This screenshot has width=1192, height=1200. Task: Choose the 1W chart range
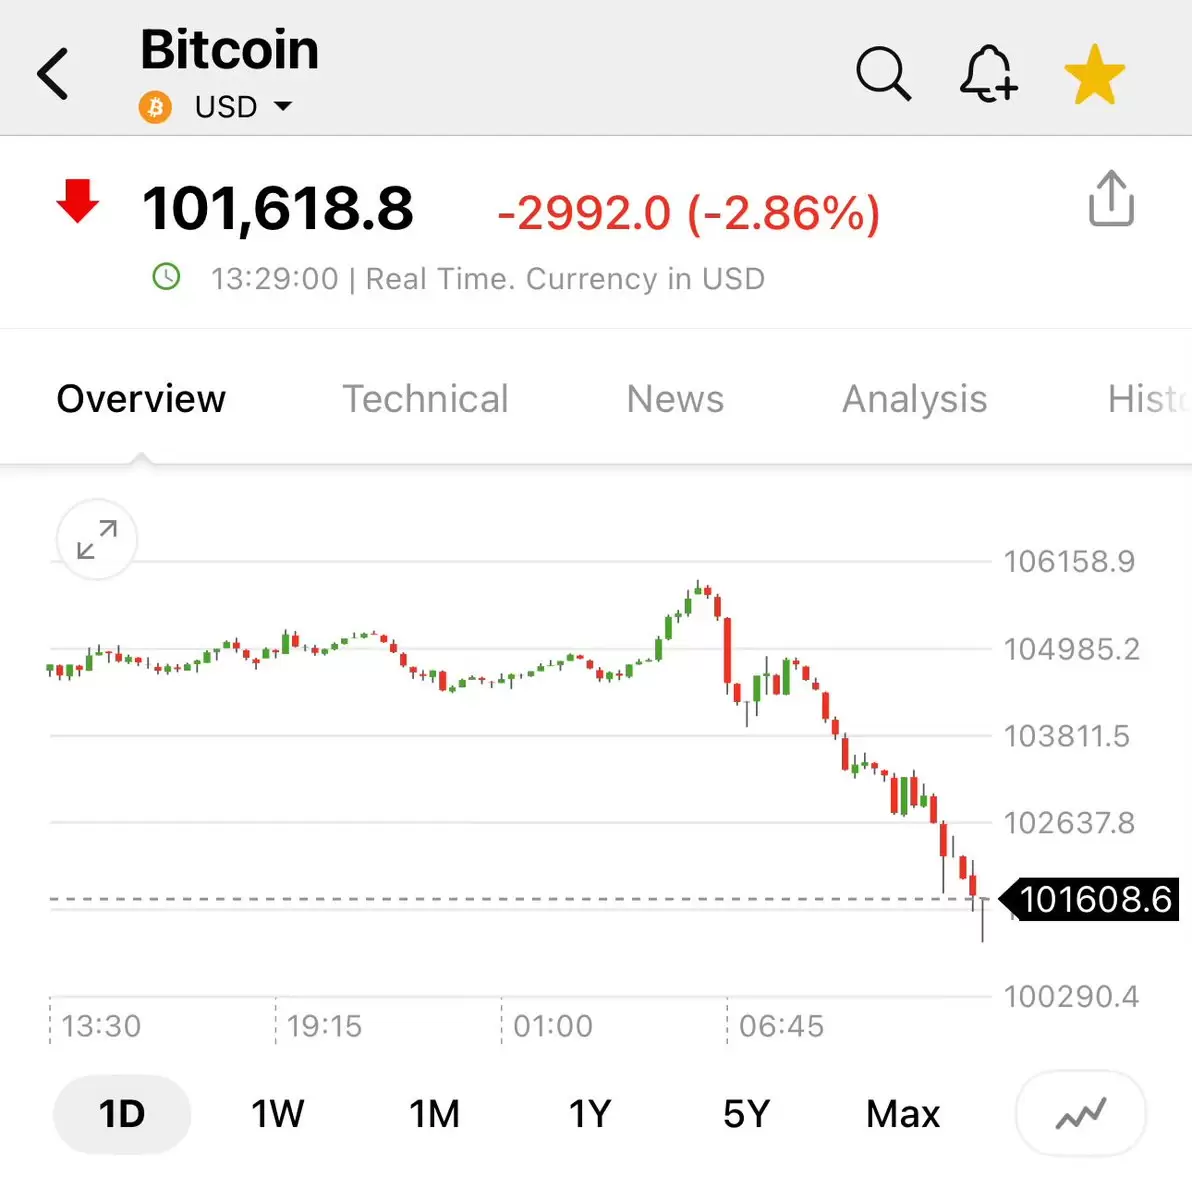click(x=278, y=1114)
